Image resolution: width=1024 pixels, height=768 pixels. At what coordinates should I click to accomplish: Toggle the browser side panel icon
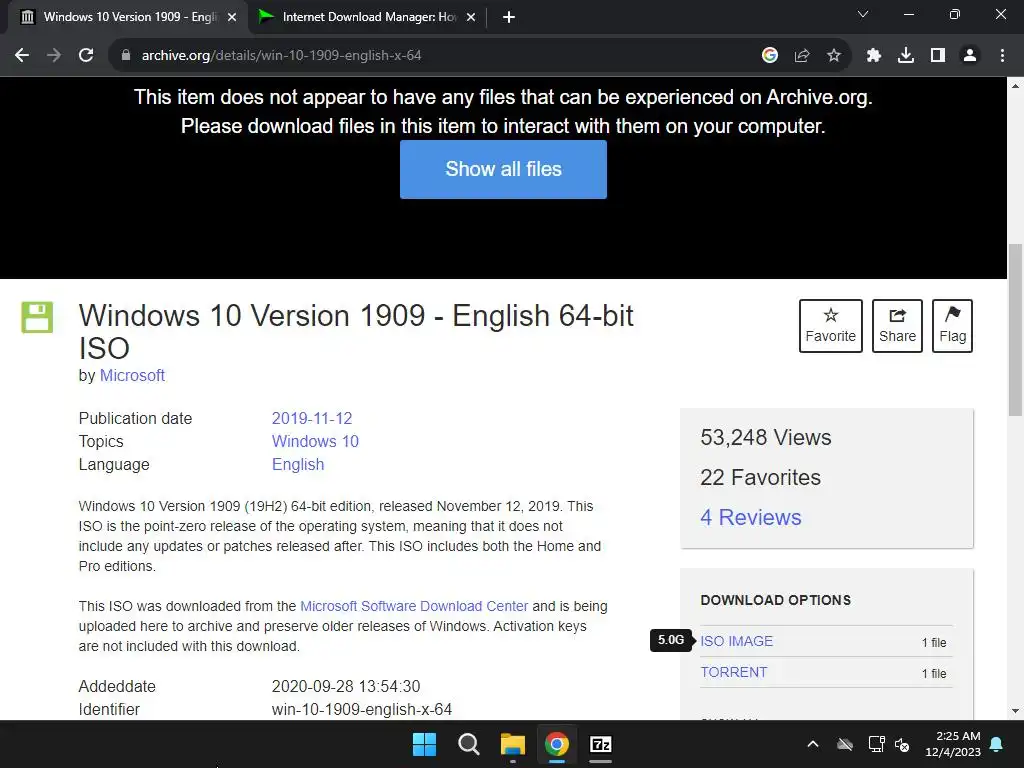[x=938, y=56]
